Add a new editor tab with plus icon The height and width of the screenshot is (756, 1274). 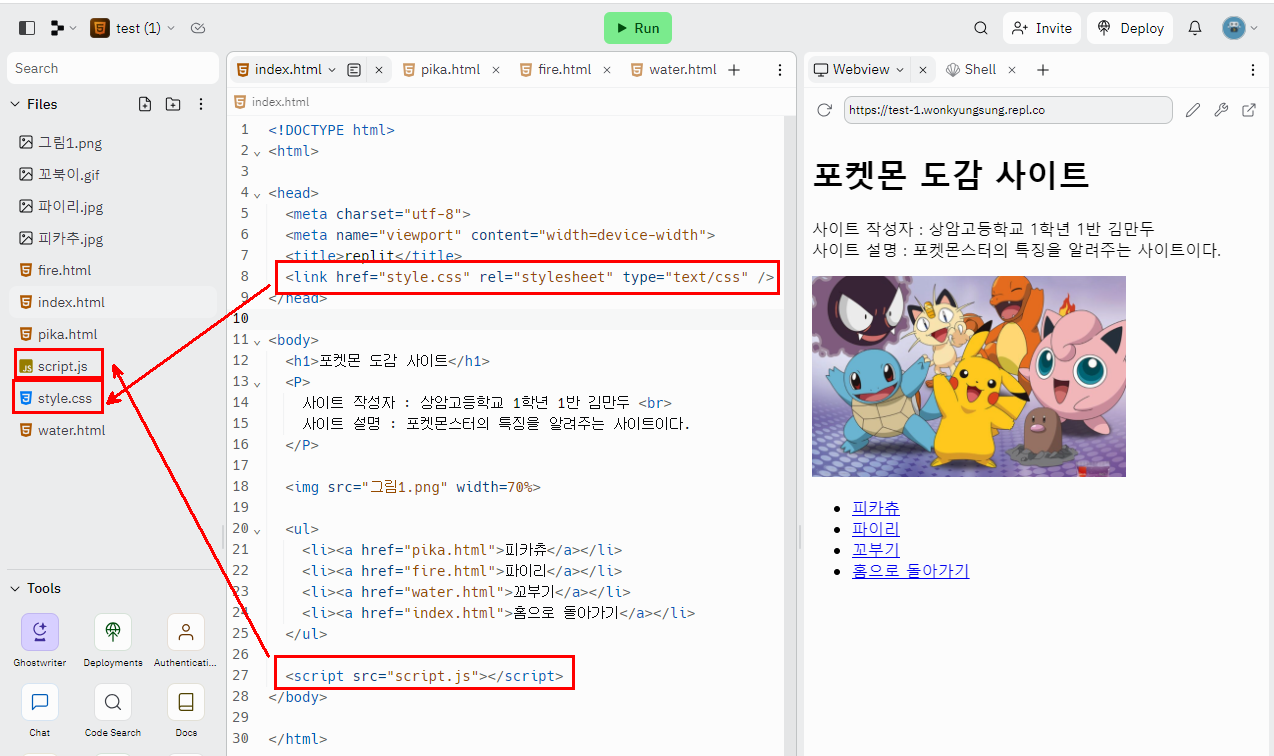734,70
